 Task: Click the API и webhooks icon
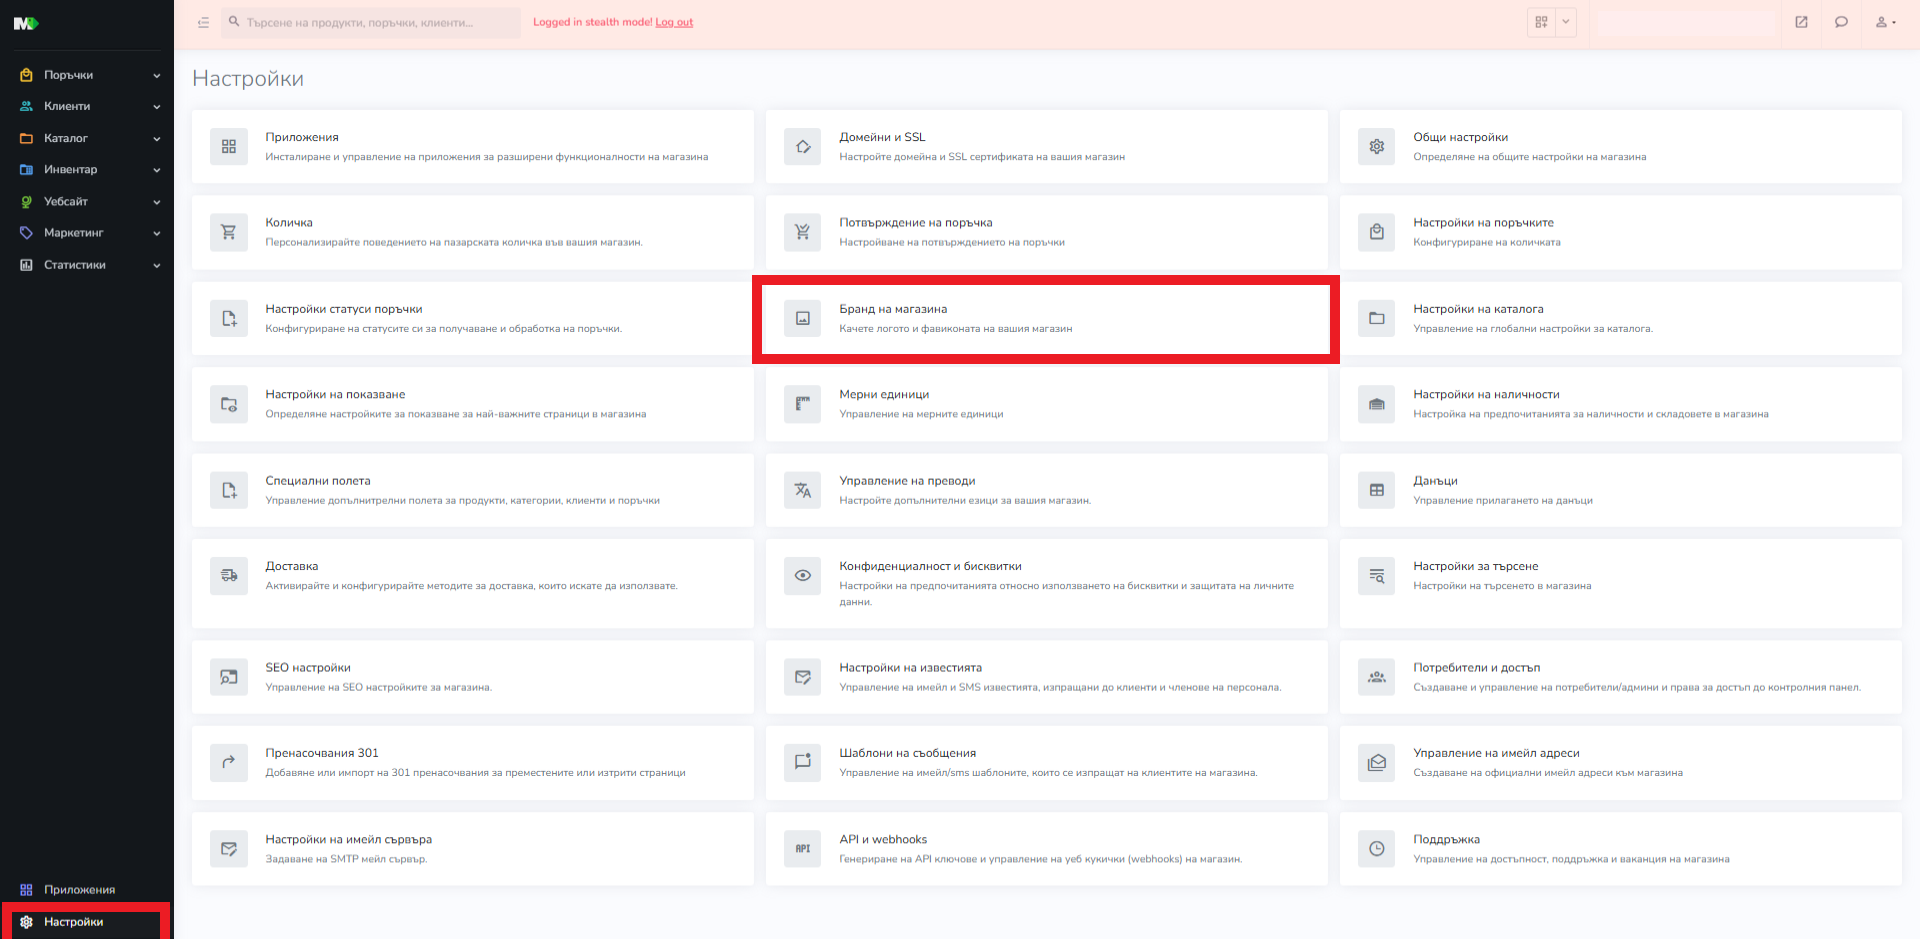tap(802, 849)
